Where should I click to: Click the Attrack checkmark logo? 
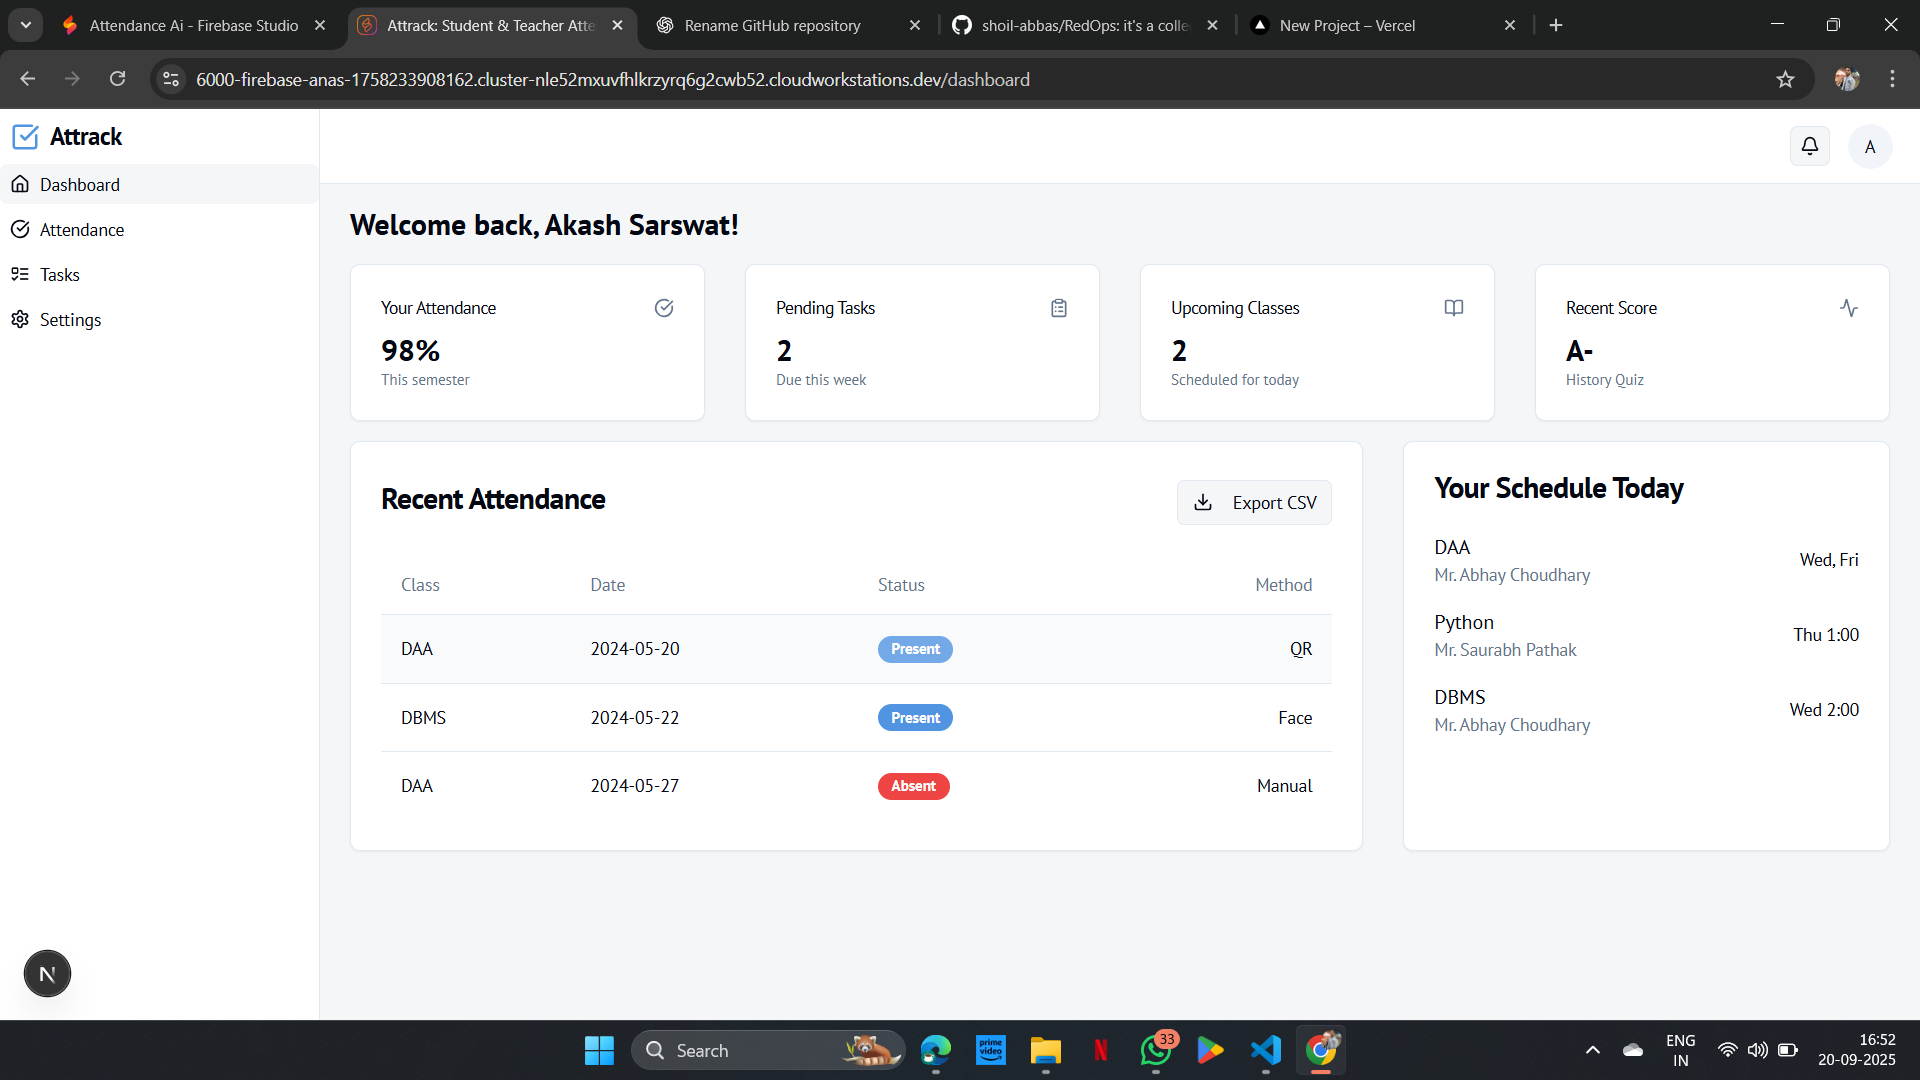(x=26, y=136)
